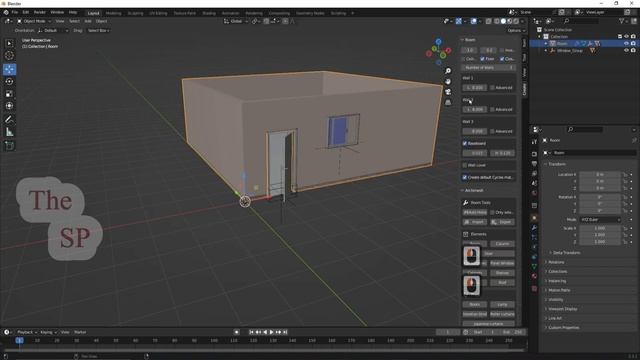Screen dimensions: 640x360
Task: Select the Select Box tool in left toolbar
Action: point(9,44)
